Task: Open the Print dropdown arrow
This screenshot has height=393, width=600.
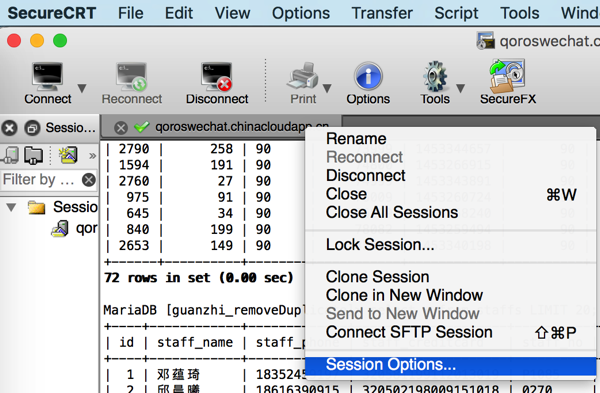Action: [327, 88]
